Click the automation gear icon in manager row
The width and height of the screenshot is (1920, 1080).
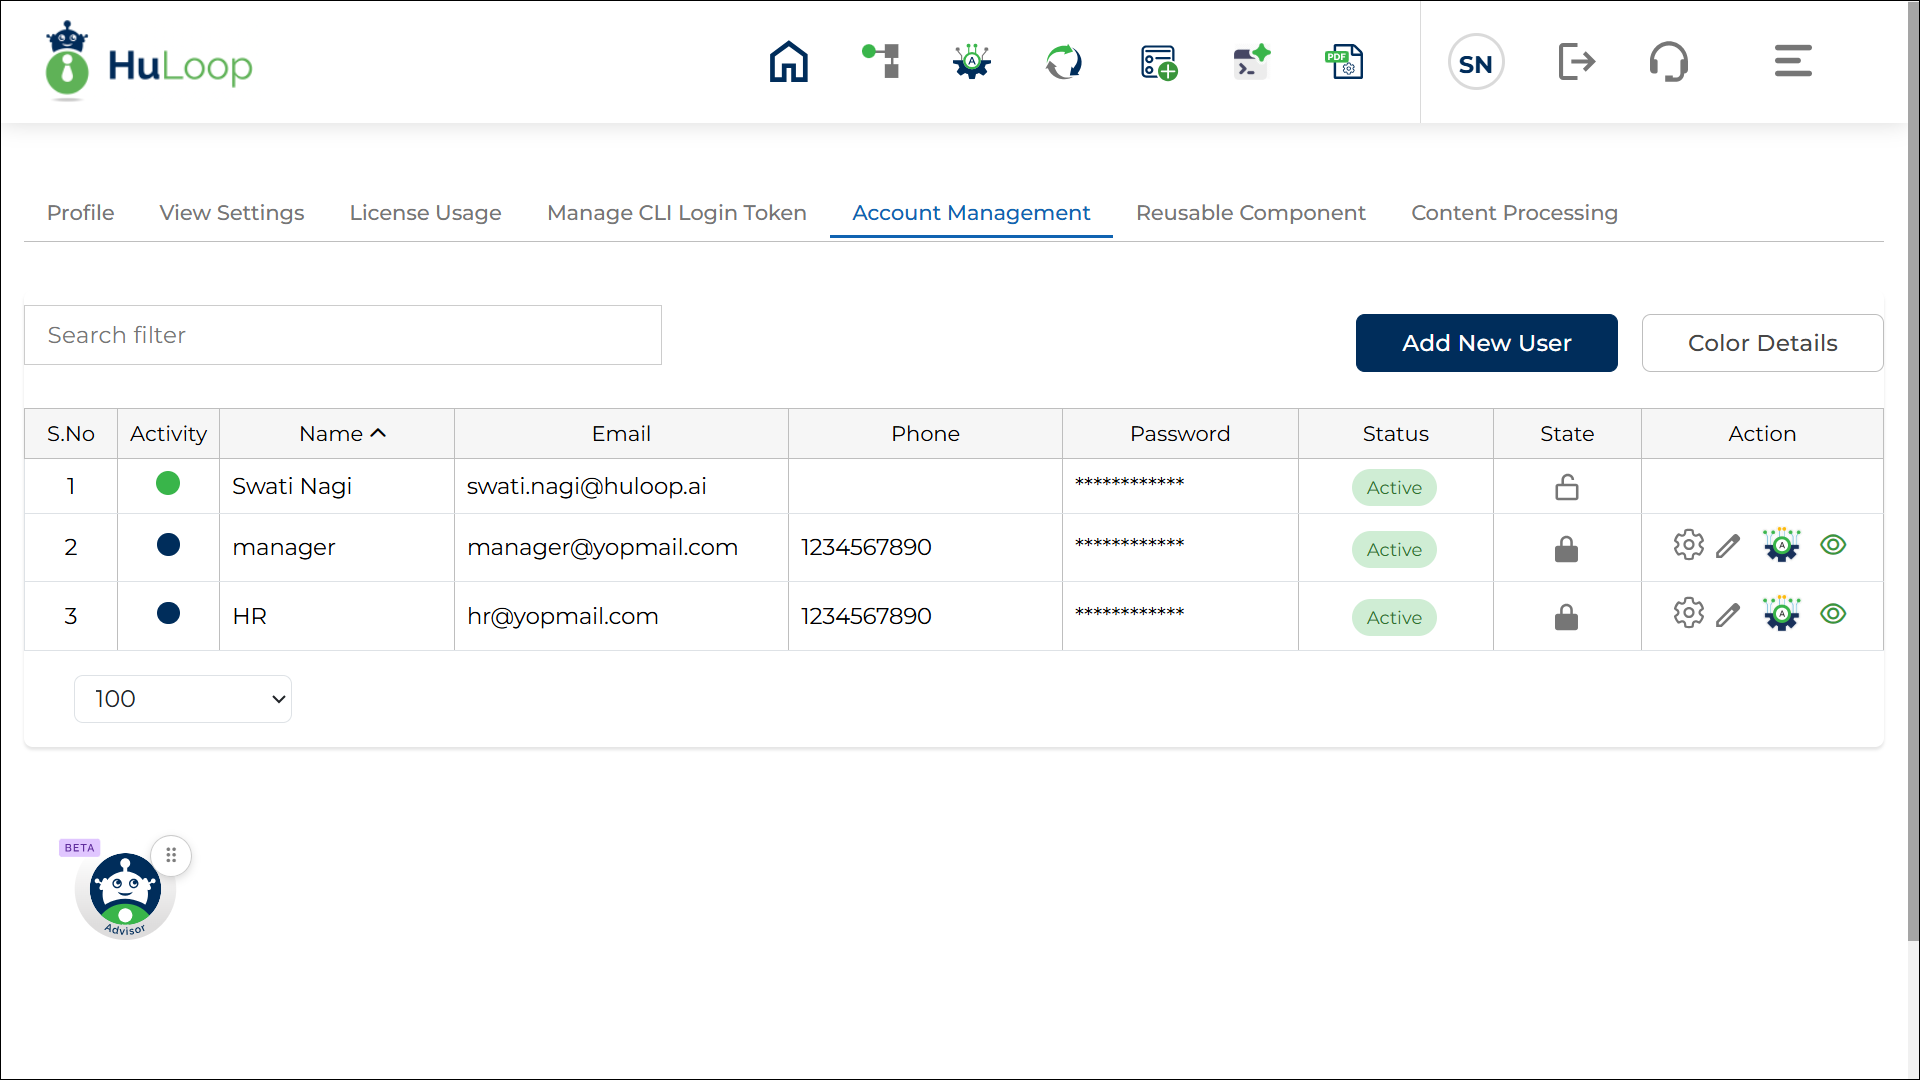pos(1781,545)
